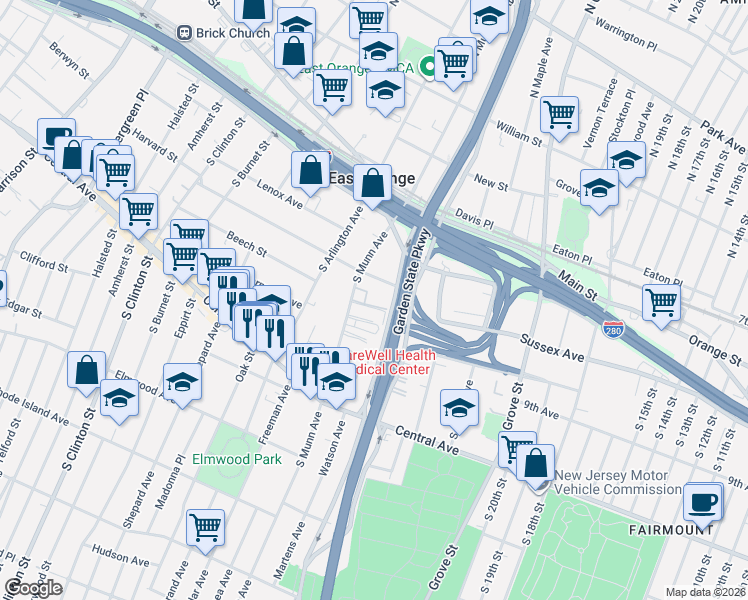Screen dimensions: 748x600
Task: Select the Elmwood Park label
Action: tap(237, 459)
